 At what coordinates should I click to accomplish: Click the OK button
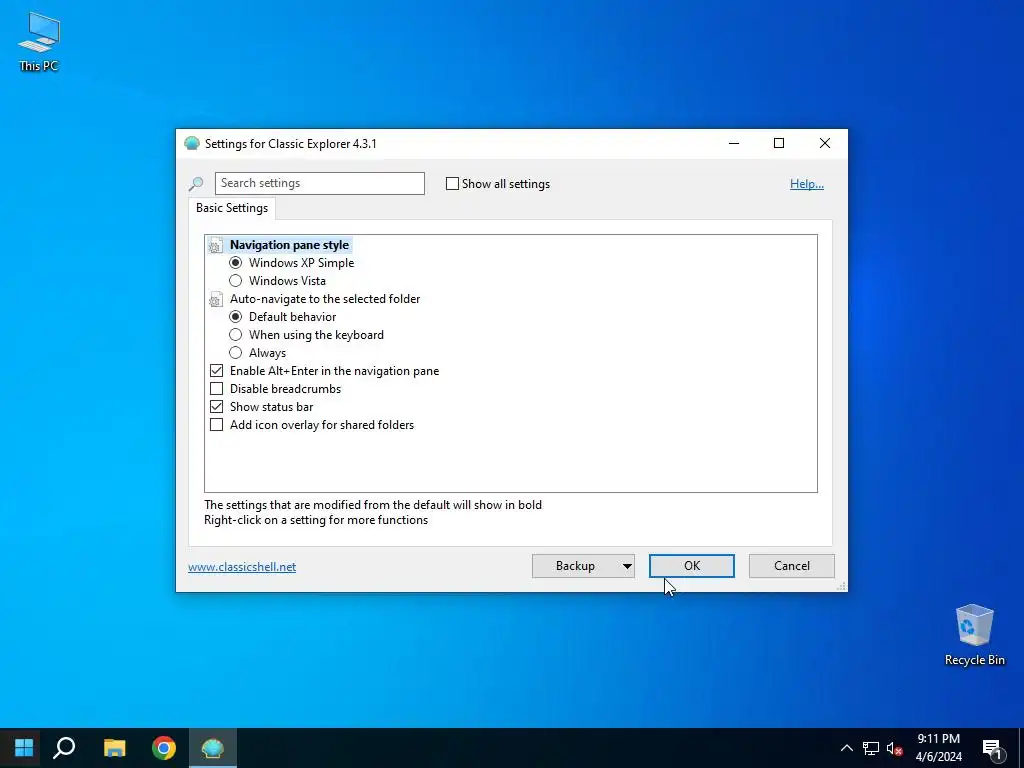pyautogui.click(x=692, y=566)
